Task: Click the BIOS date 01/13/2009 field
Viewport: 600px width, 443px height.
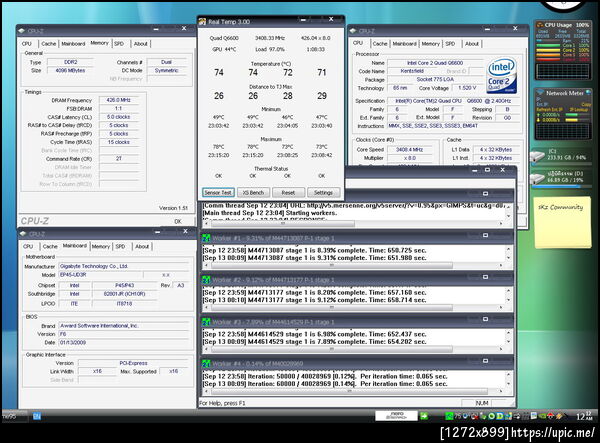Action: pyautogui.click(x=124, y=342)
